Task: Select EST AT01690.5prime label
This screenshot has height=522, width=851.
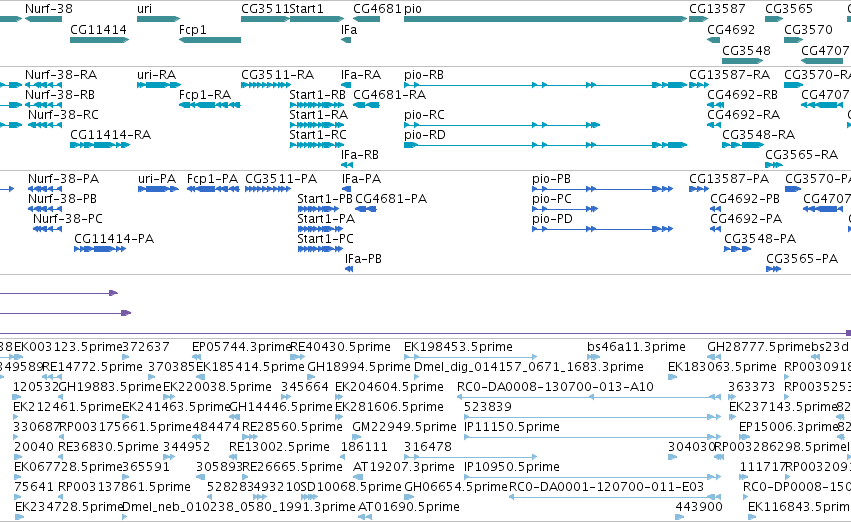Action: click(x=409, y=507)
